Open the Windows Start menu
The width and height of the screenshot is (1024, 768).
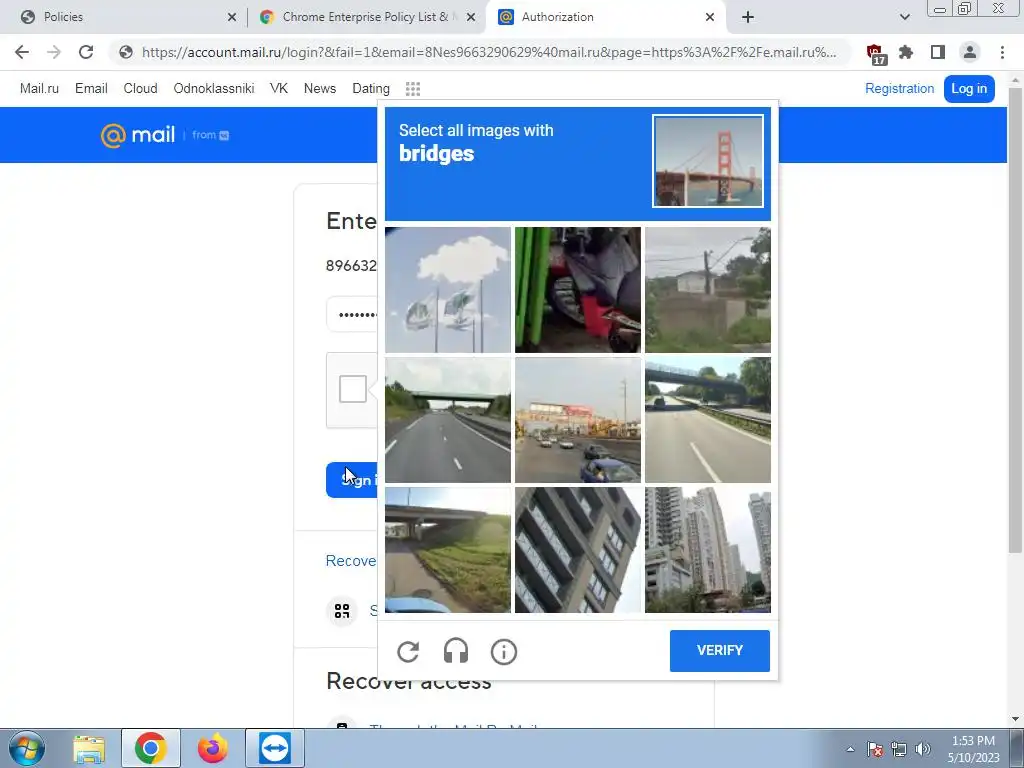pos(26,748)
